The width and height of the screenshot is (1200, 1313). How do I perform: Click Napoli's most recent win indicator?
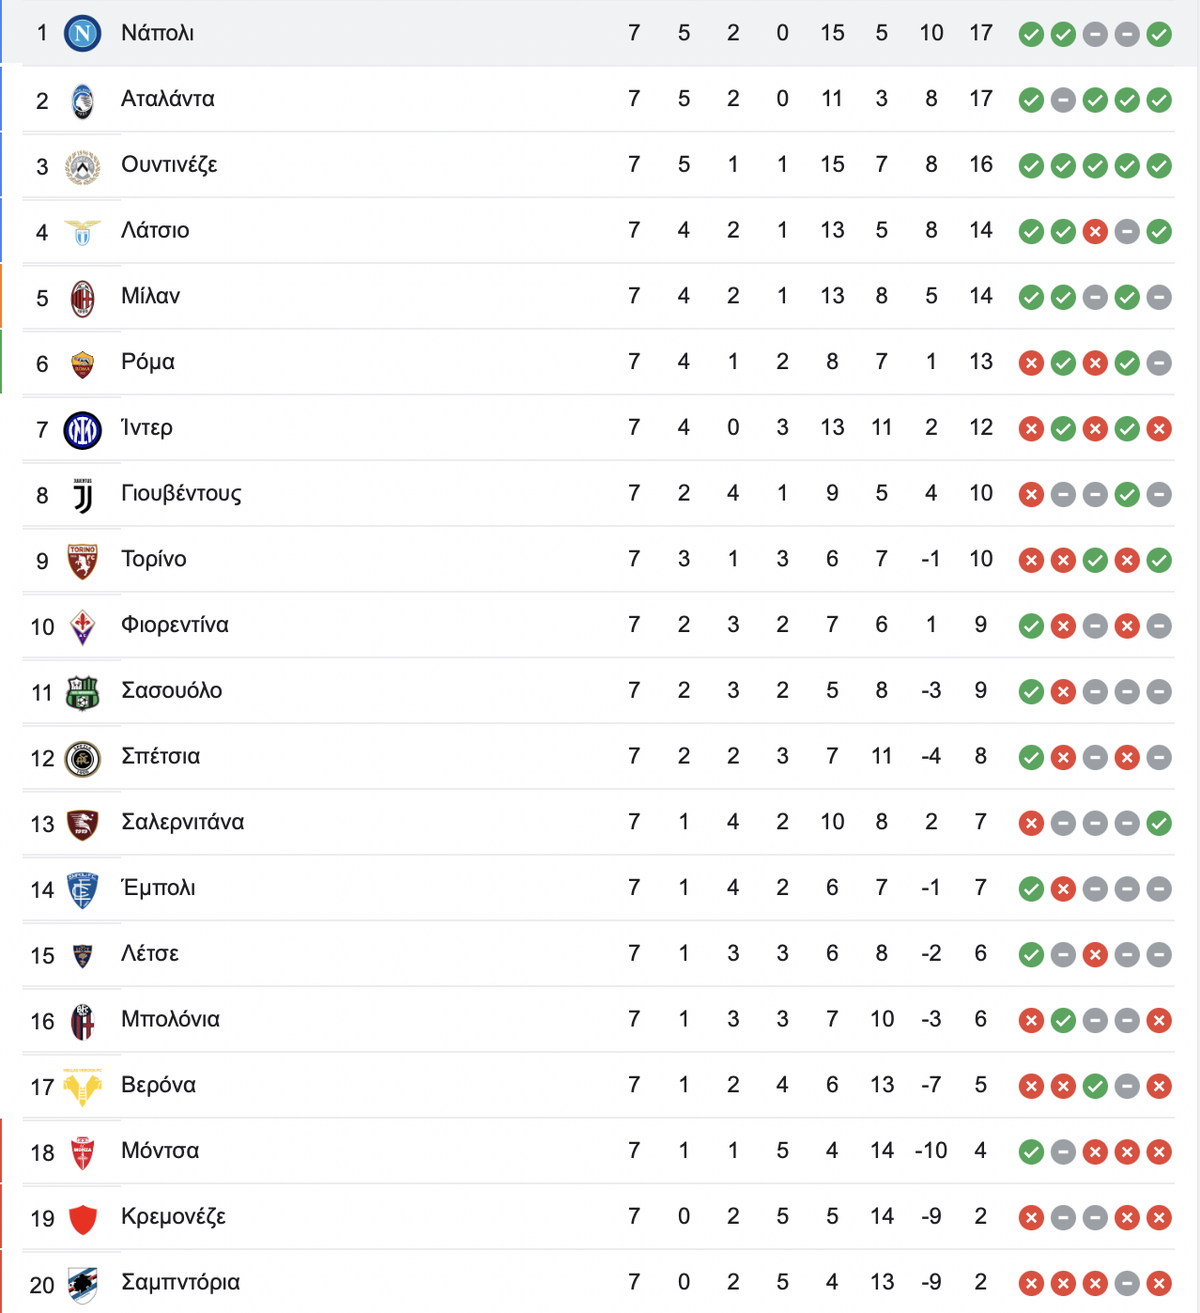1159,35
